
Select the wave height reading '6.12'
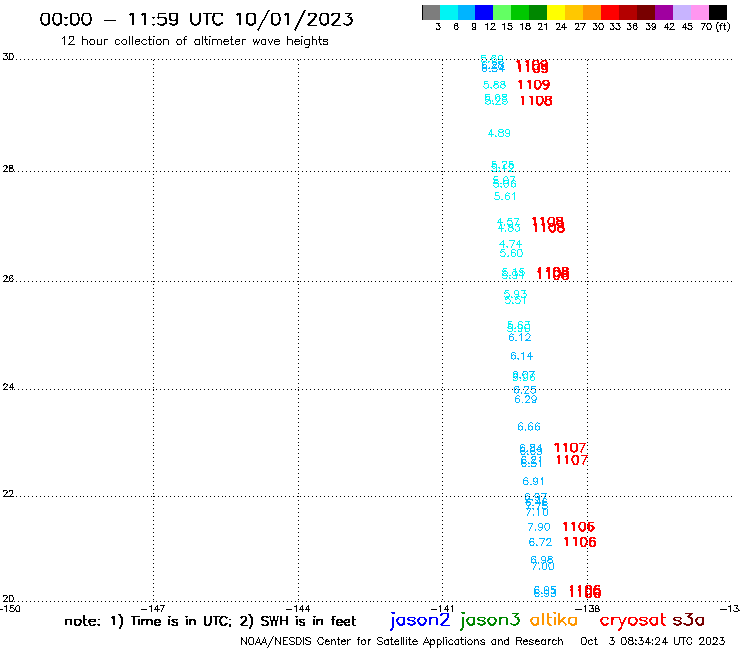[x=520, y=337]
